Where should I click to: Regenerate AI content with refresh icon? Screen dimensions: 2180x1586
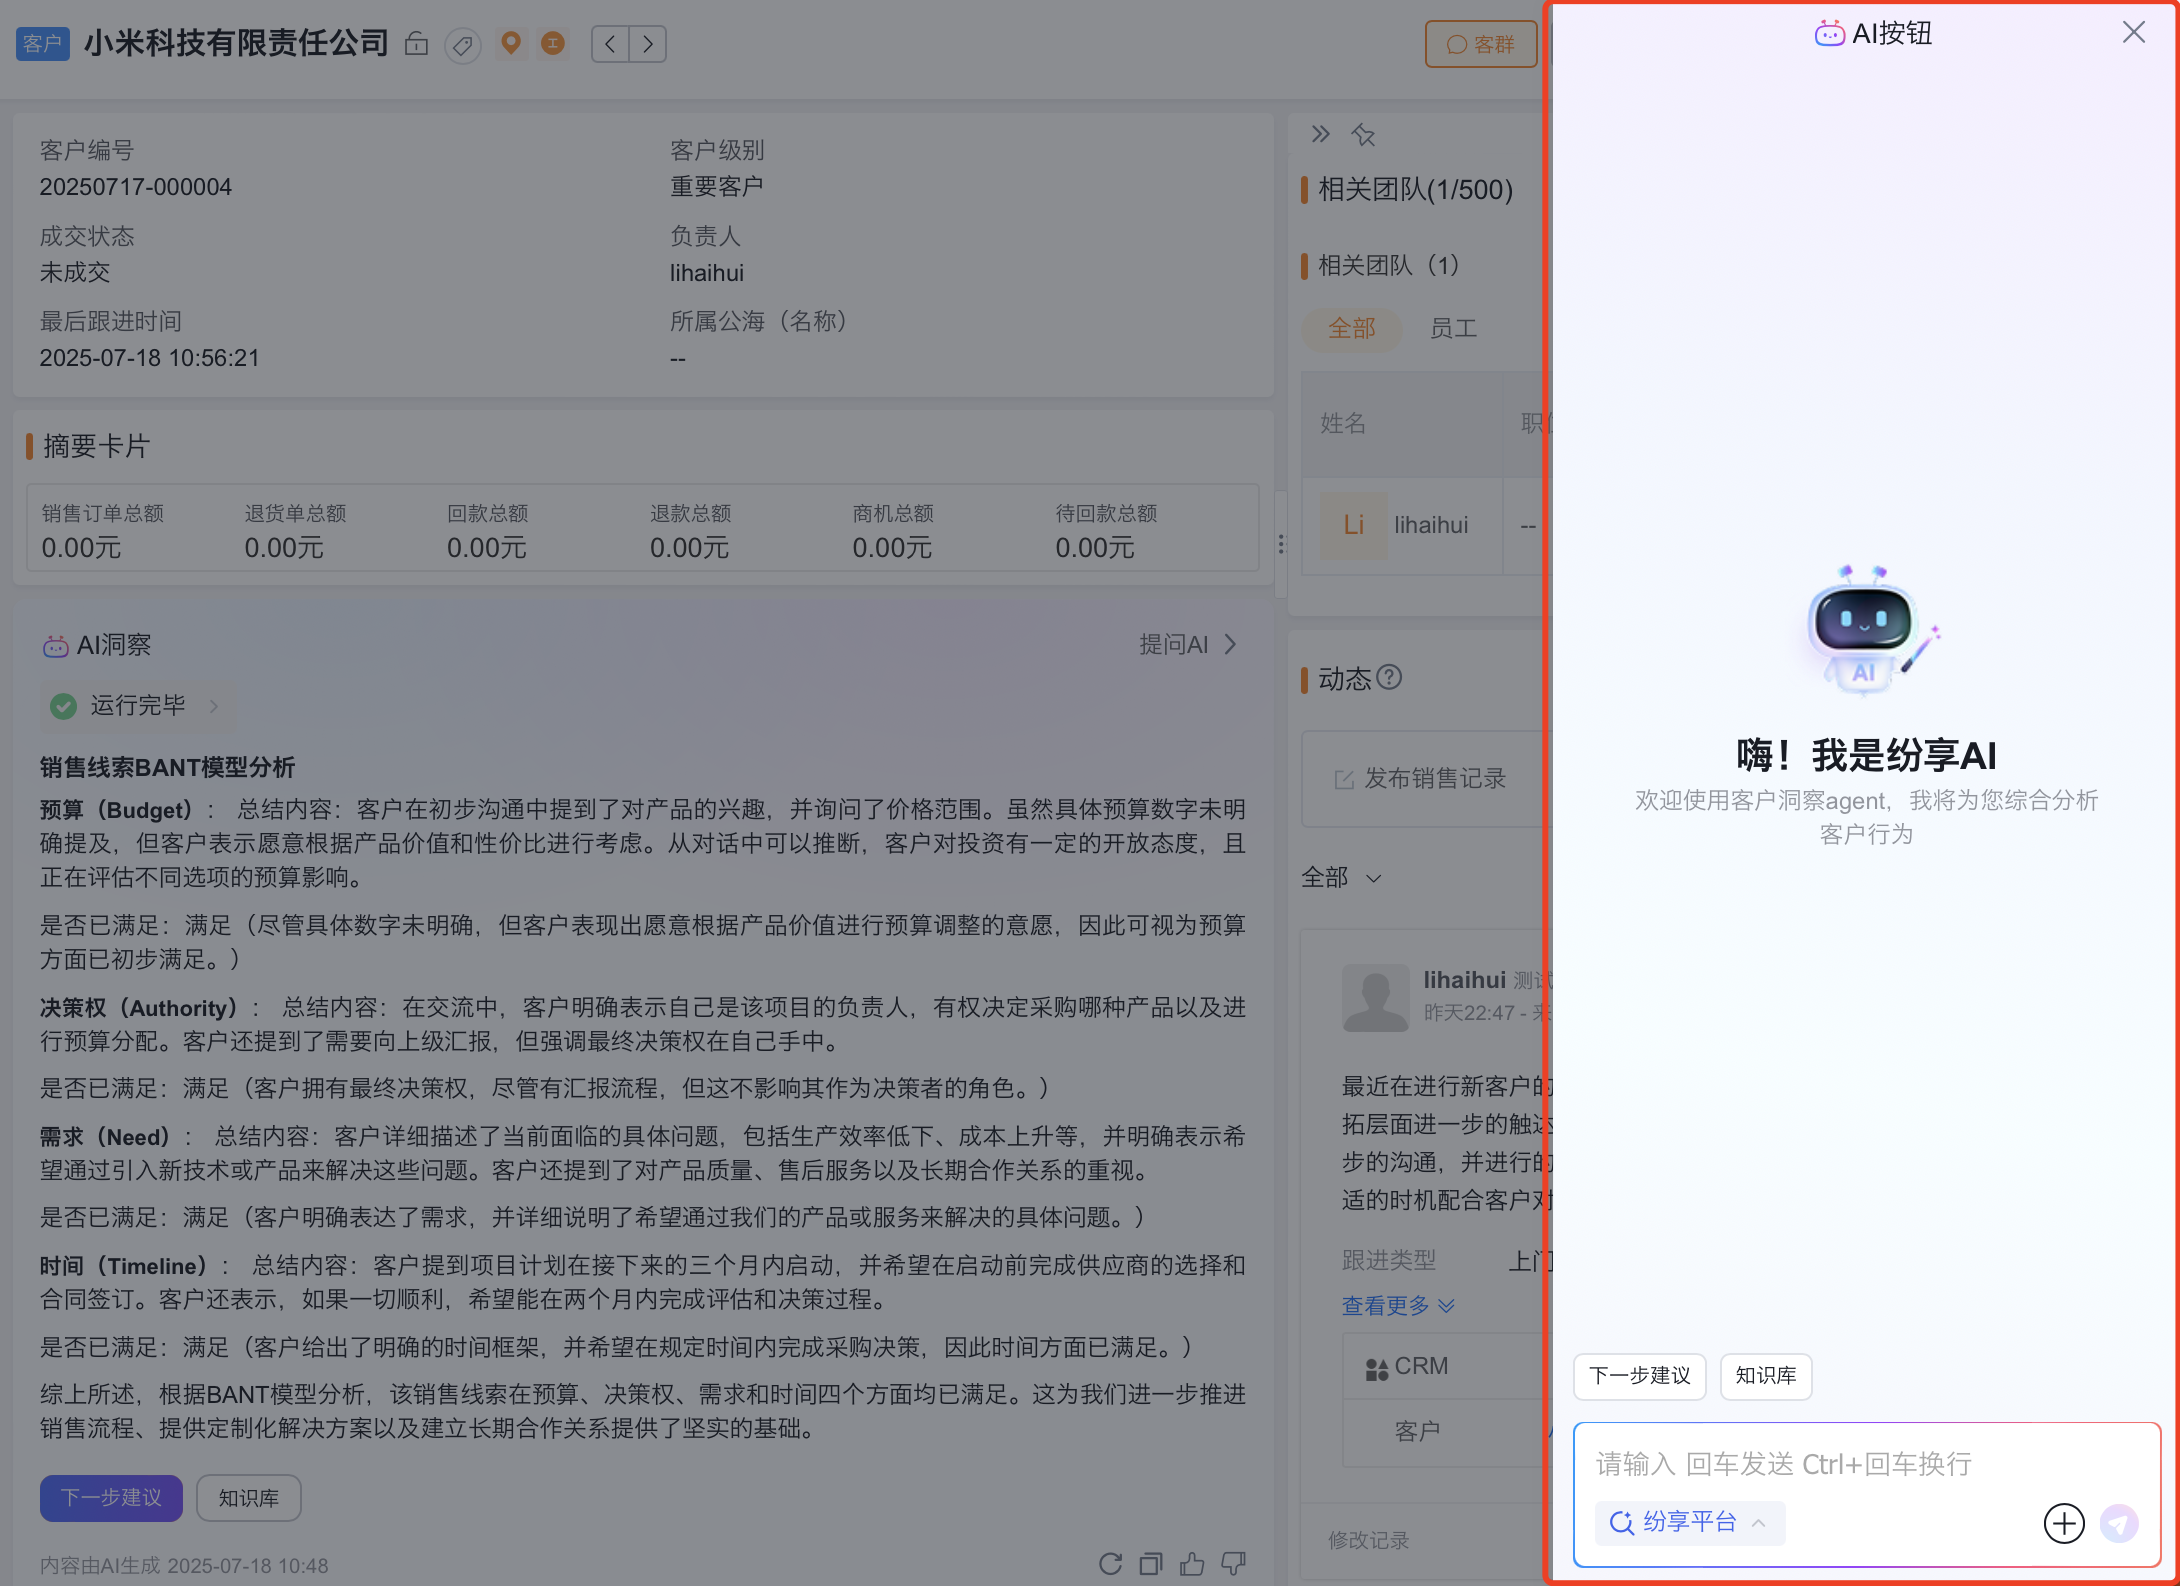pyautogui.click(x=1110, y=1564)
